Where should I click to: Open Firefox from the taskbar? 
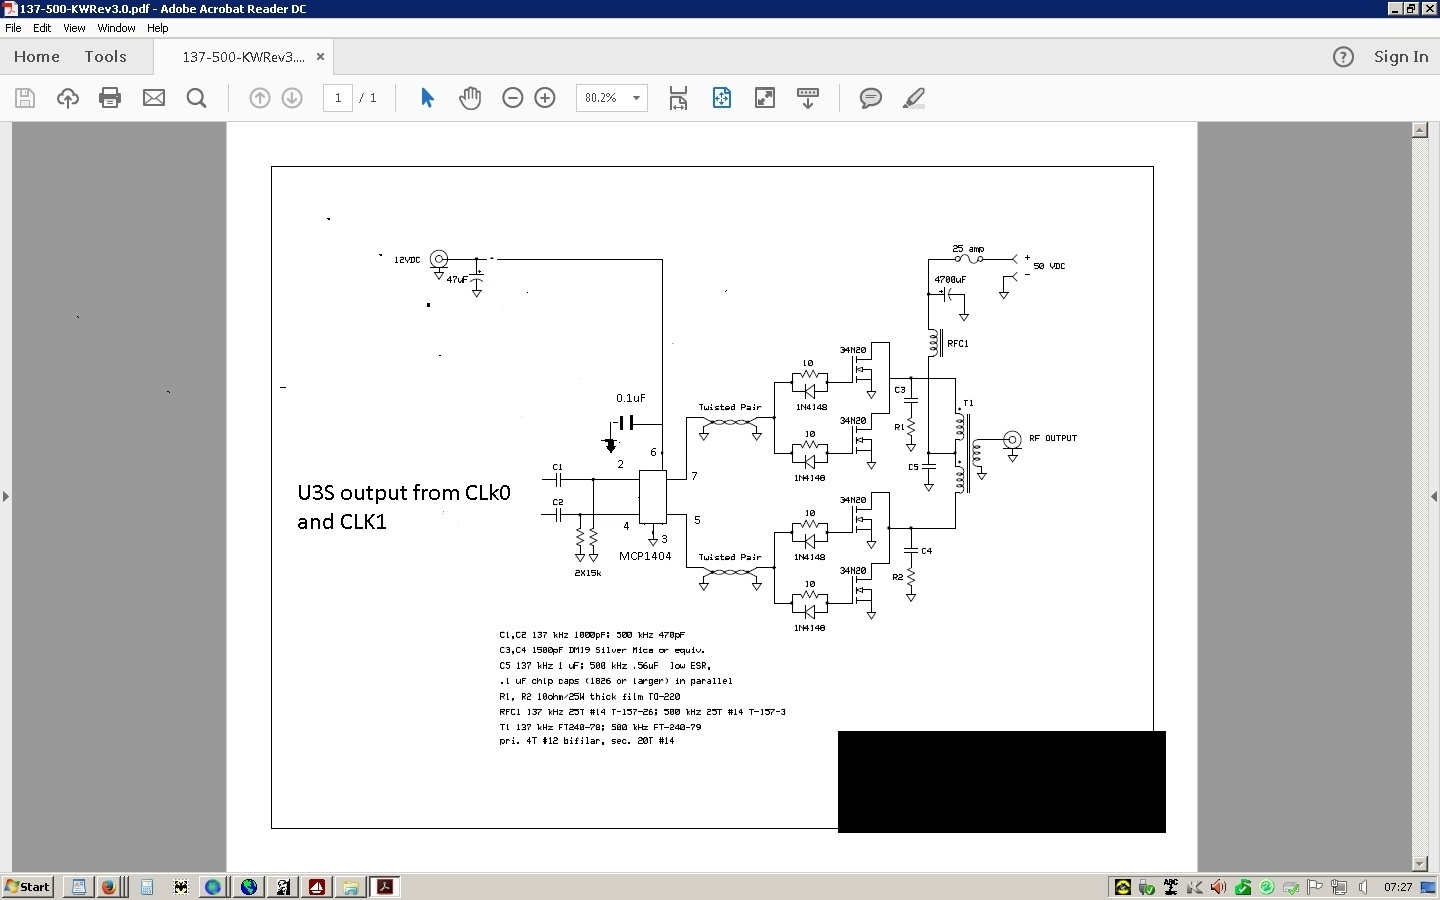tap(110, 887)
